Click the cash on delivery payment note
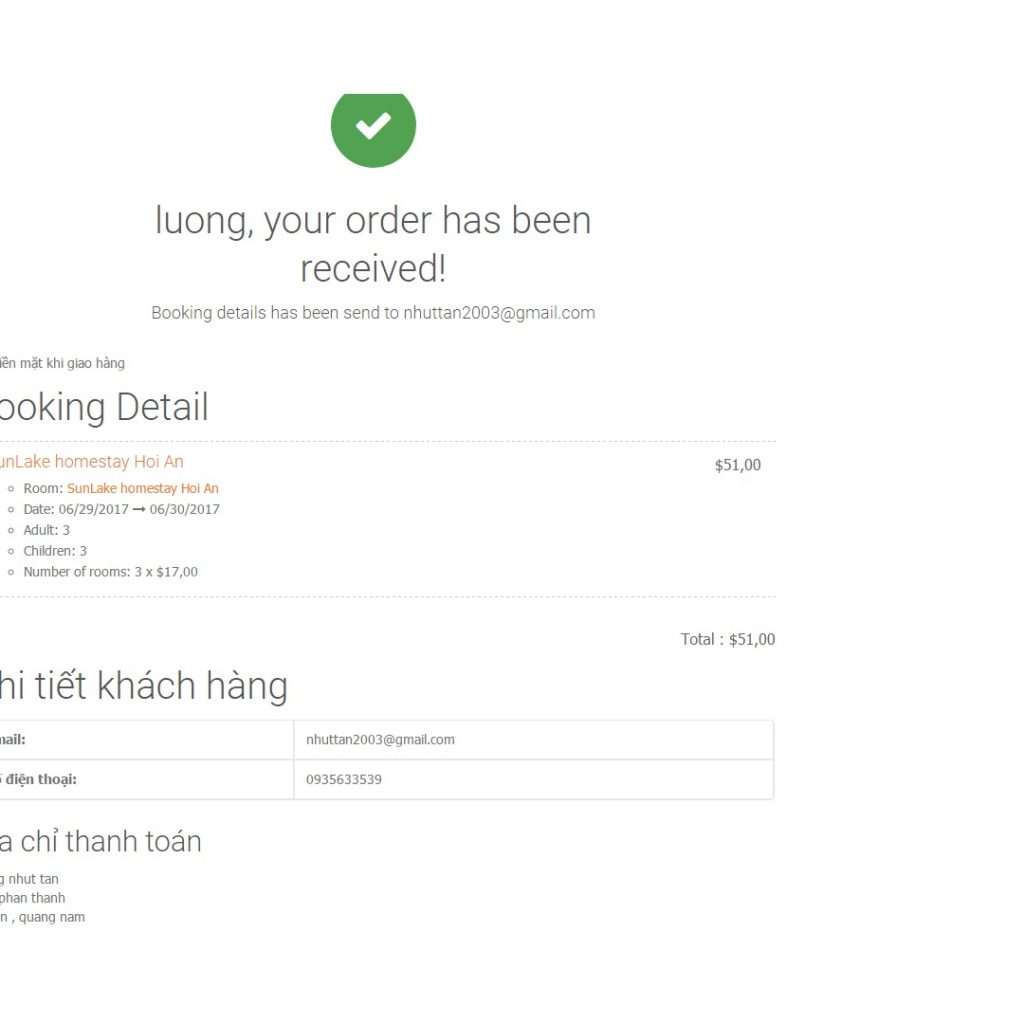1024x1024 pixels. coord(62,363)
